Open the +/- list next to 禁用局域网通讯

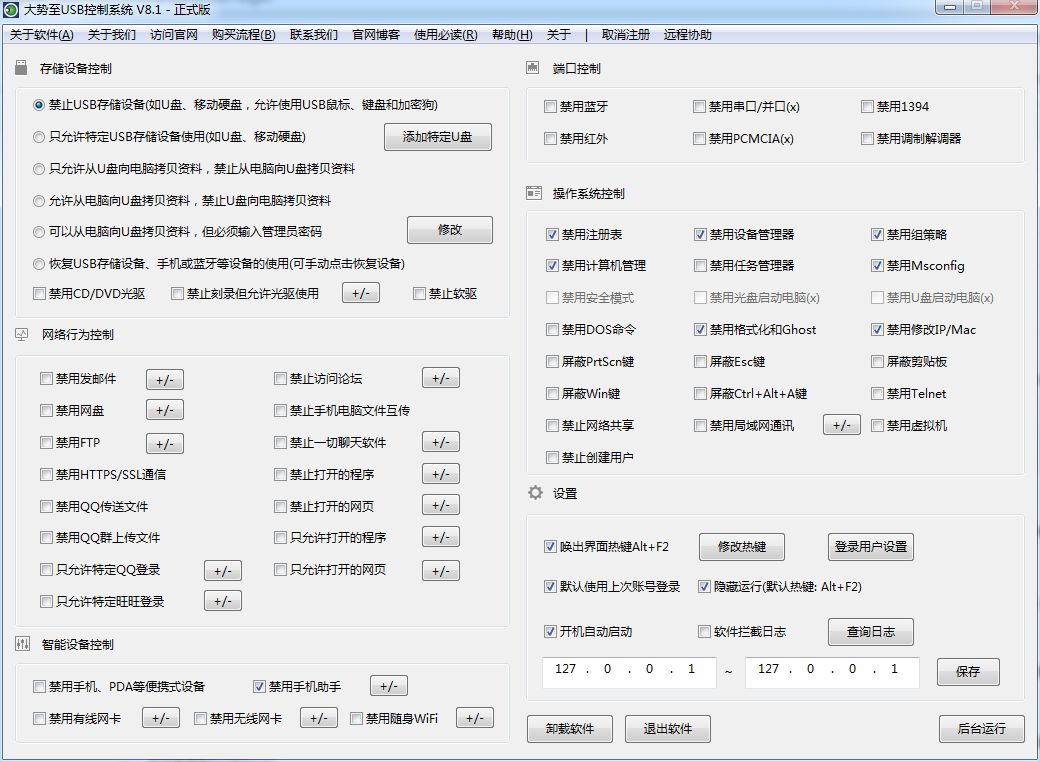tap(841, 425)
